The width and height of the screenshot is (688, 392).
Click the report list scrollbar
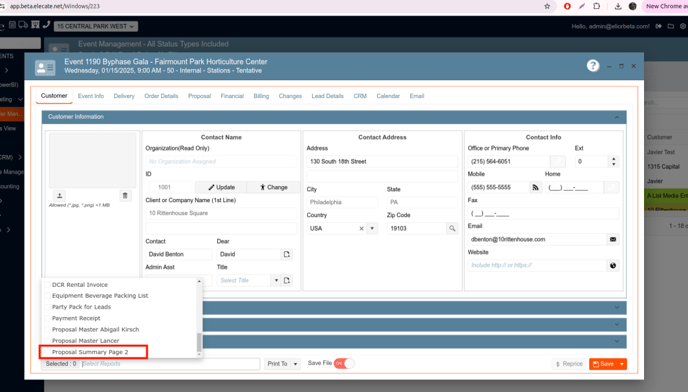click(x=199, y=342)
